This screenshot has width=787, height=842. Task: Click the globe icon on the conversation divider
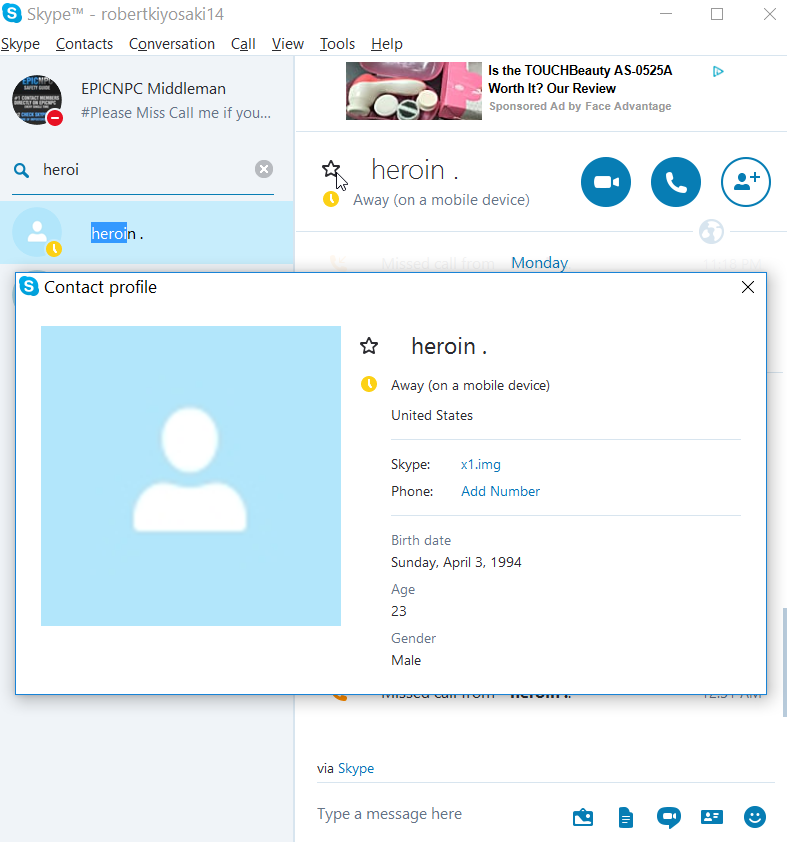(x=711, y=232)
